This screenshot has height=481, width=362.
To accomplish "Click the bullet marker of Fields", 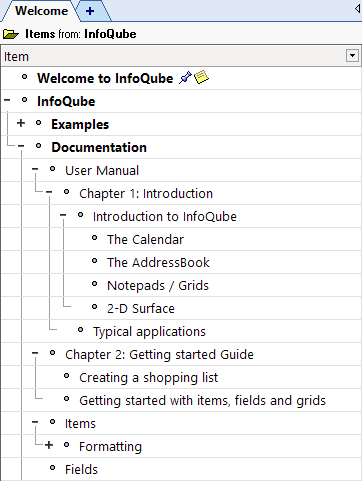I will pos(52,468).
